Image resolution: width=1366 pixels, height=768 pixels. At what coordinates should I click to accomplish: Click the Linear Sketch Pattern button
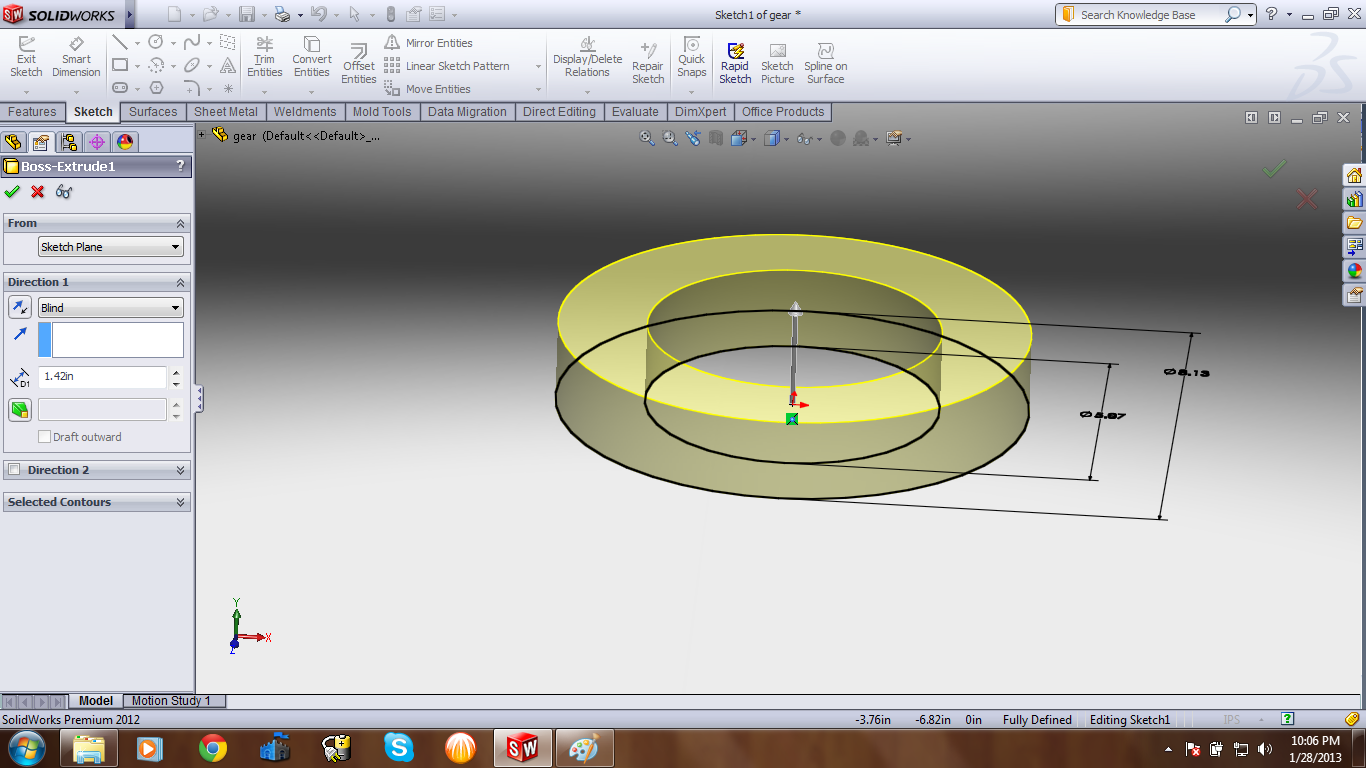click(x=447, y=66)
